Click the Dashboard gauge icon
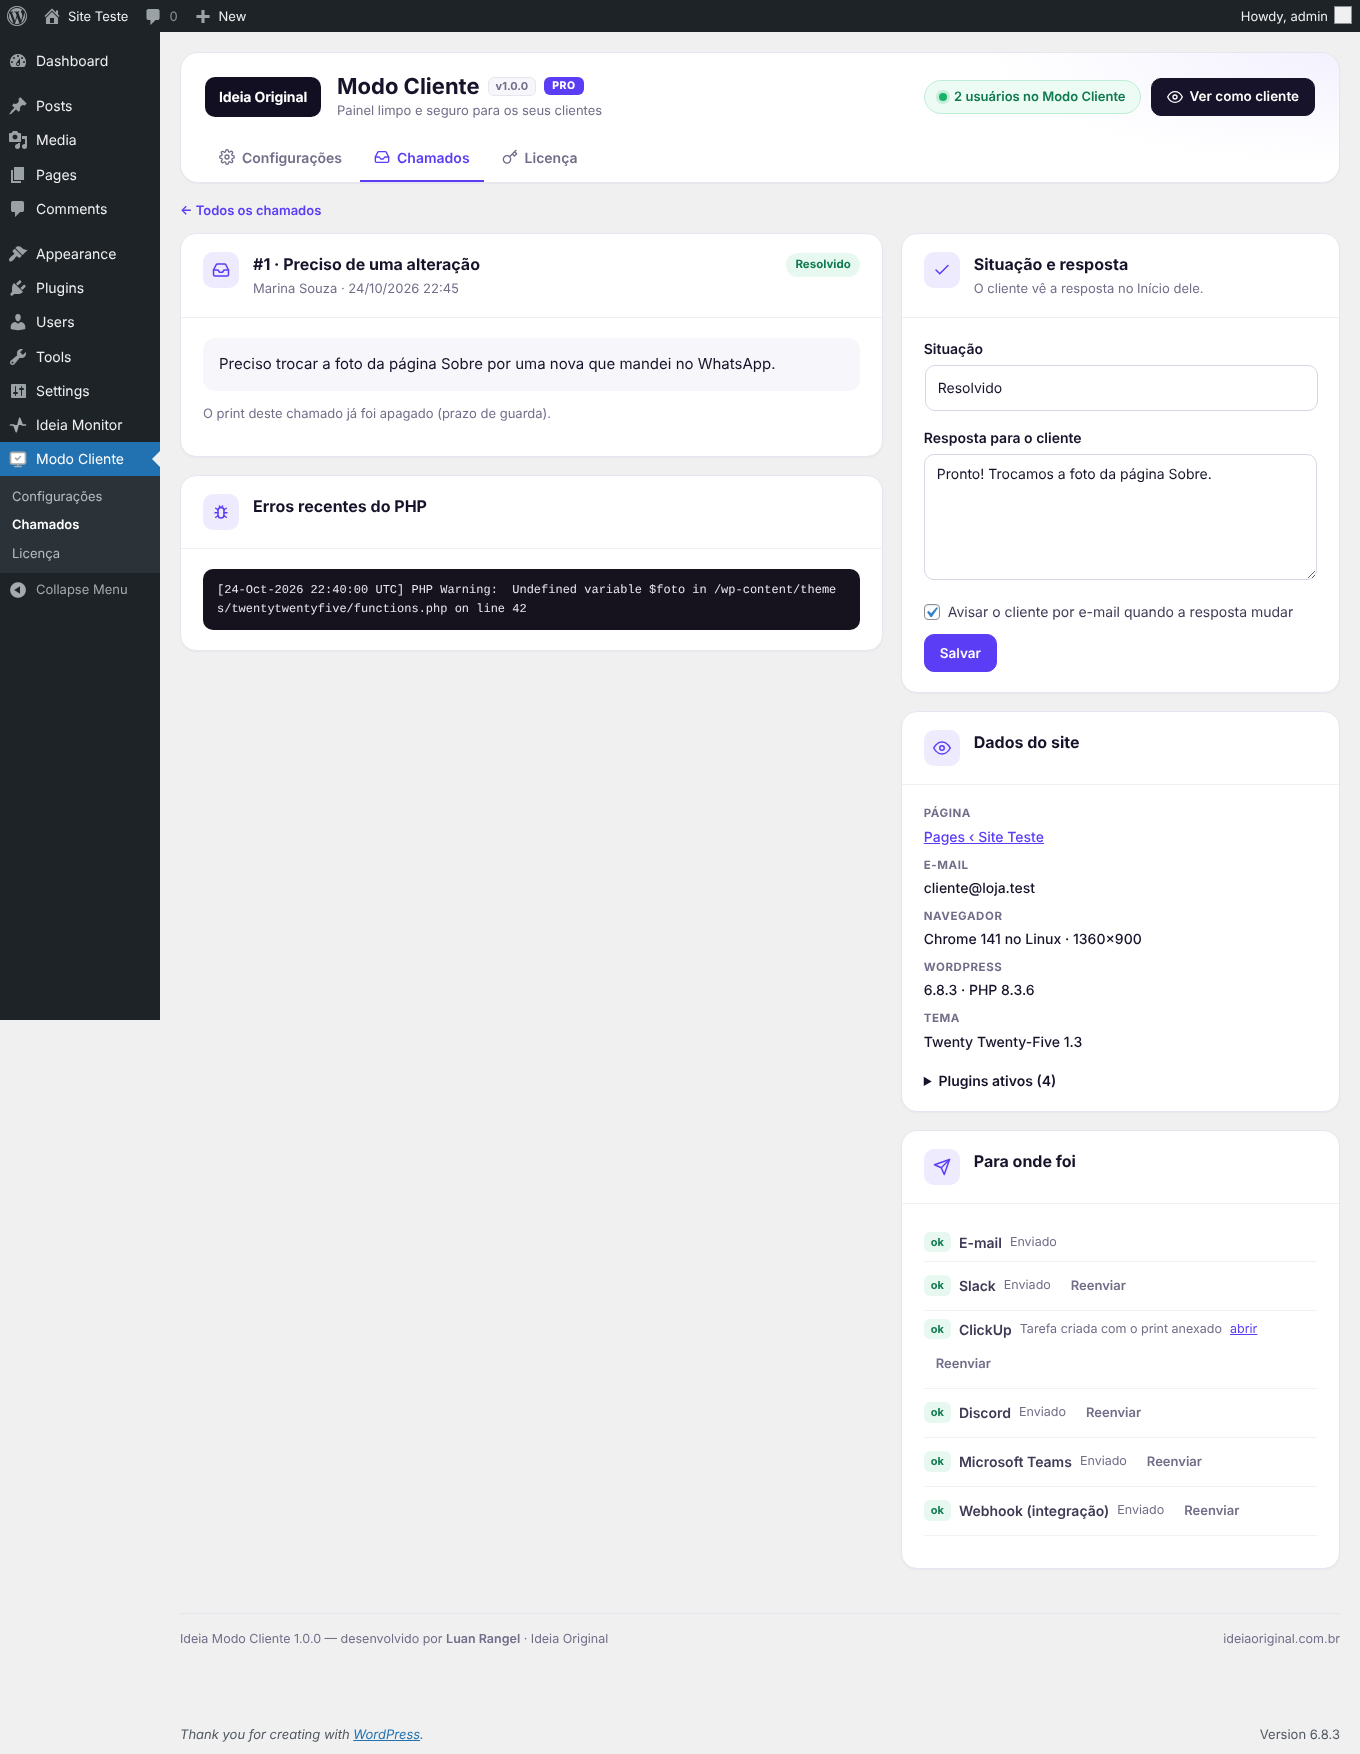This screenshot has height=1754, width=1360. tap(18, 61)
